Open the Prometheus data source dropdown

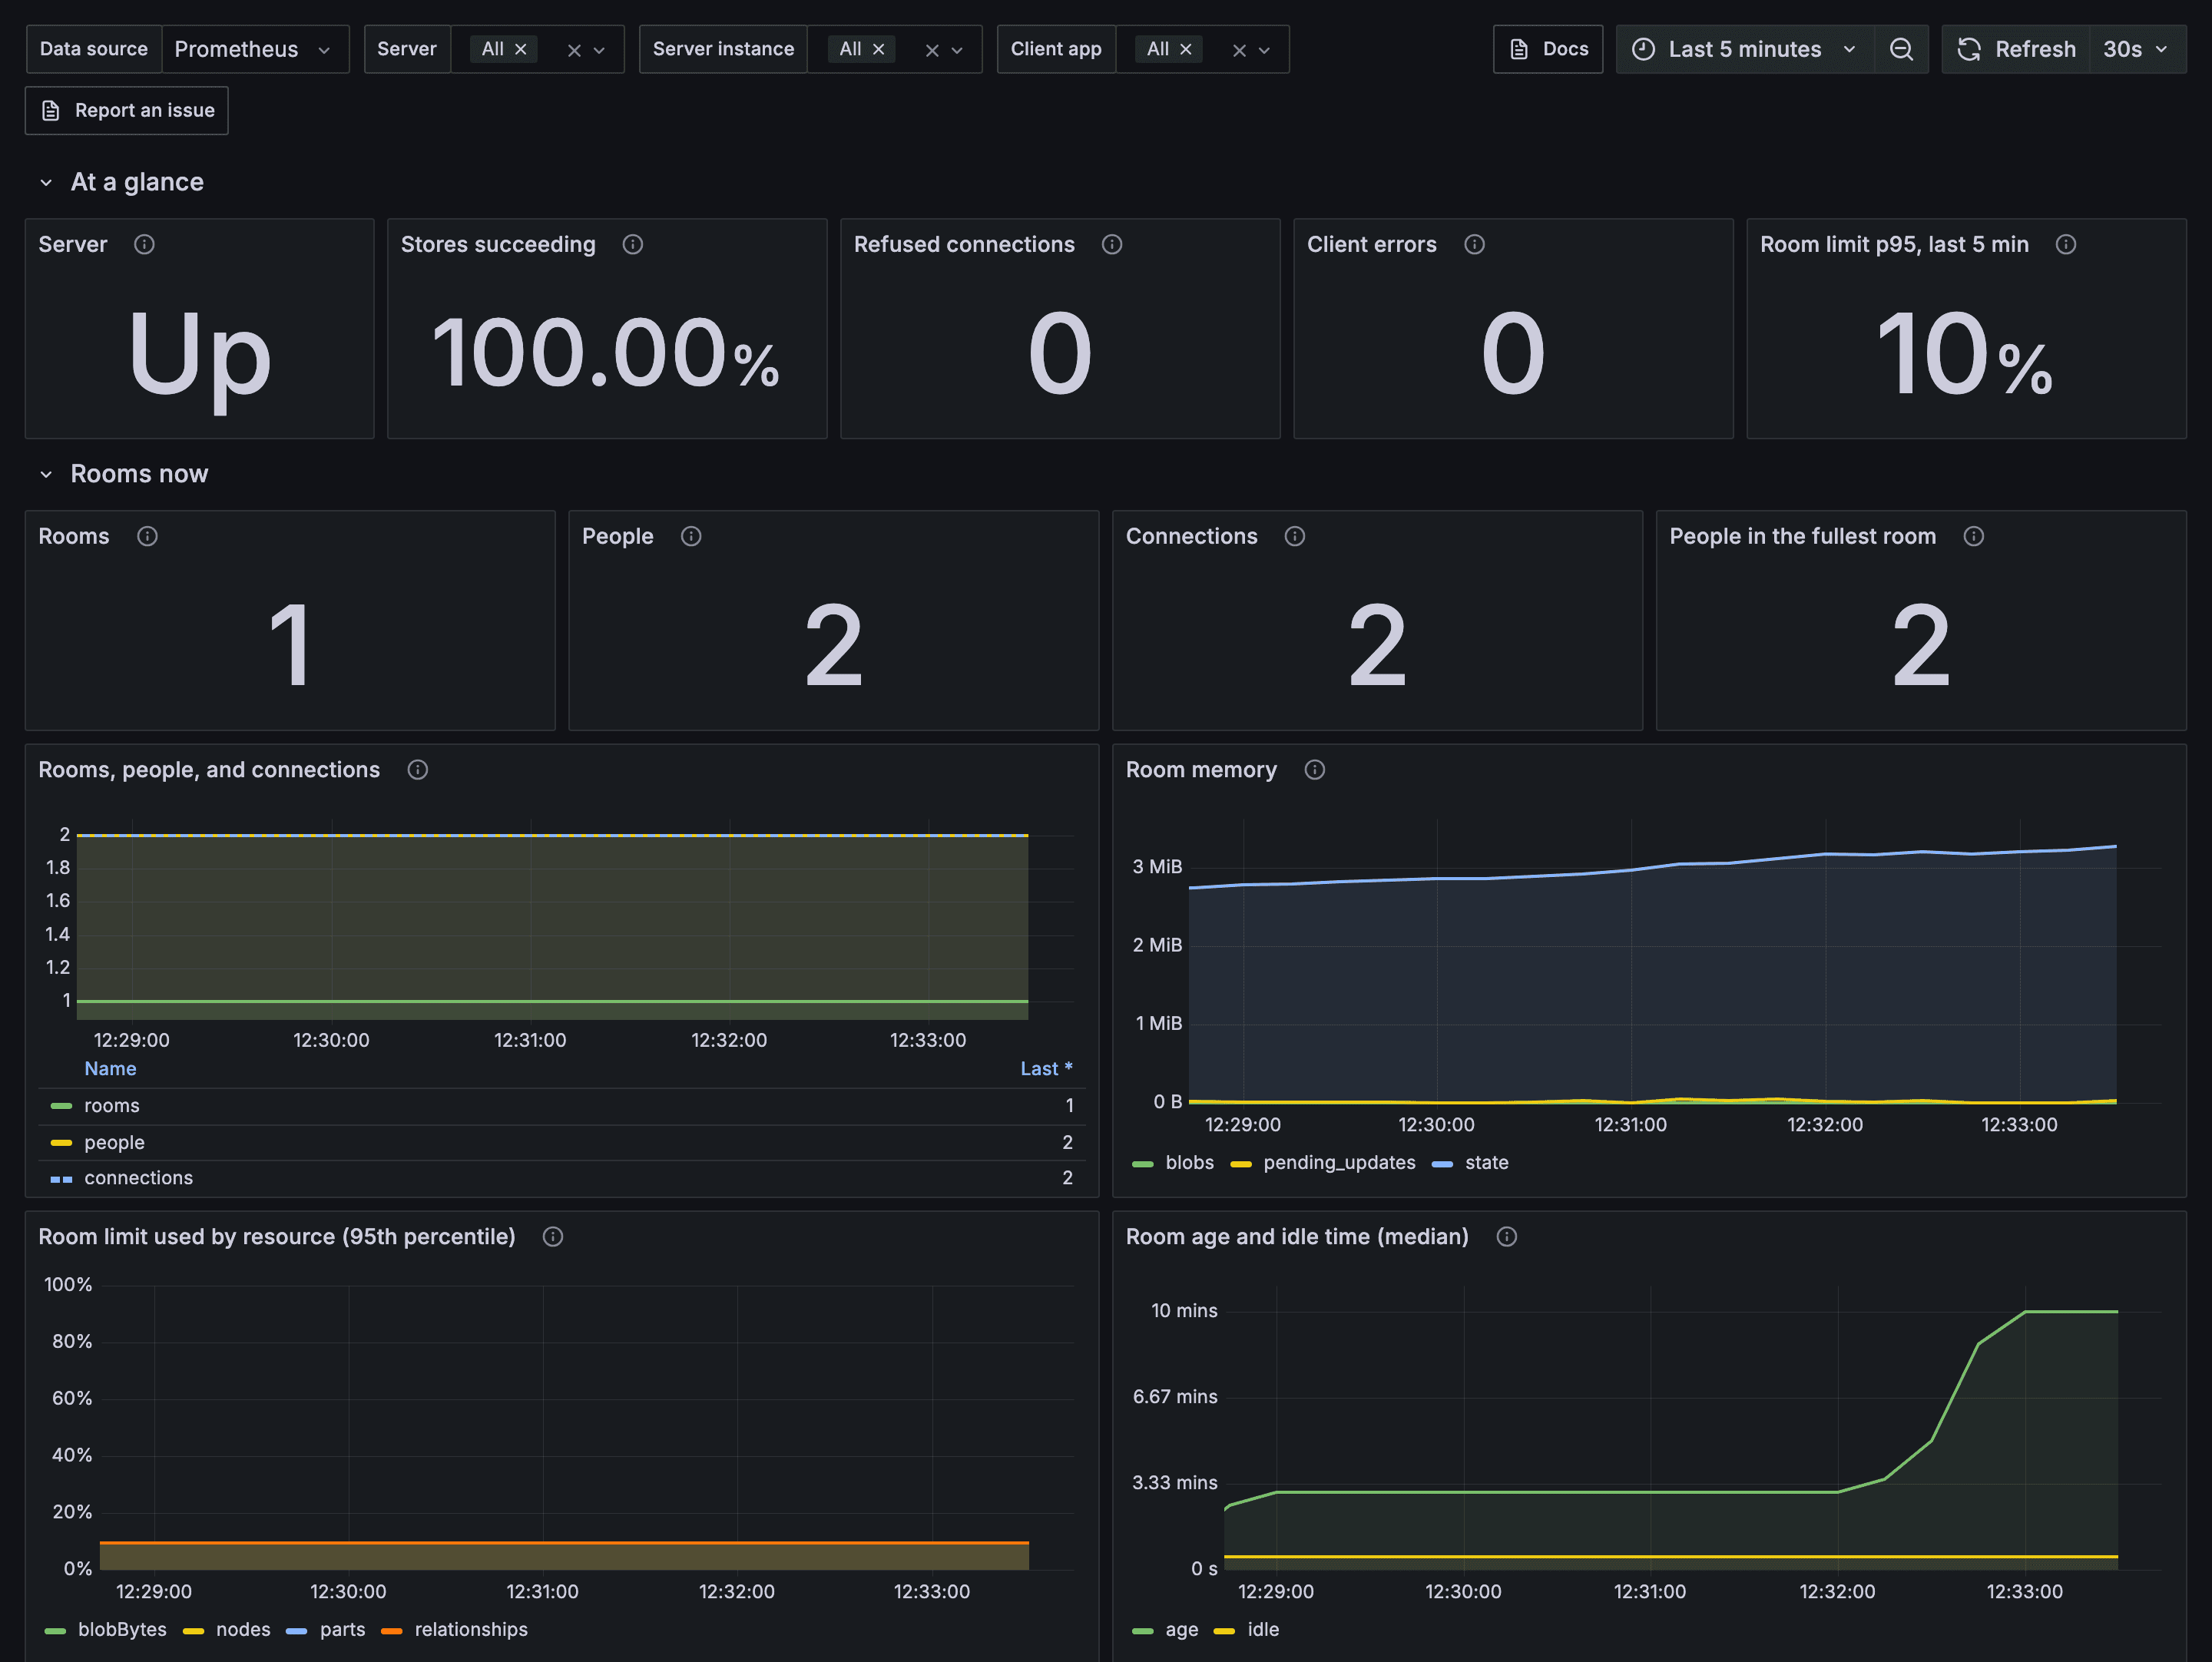pos(255,49)
